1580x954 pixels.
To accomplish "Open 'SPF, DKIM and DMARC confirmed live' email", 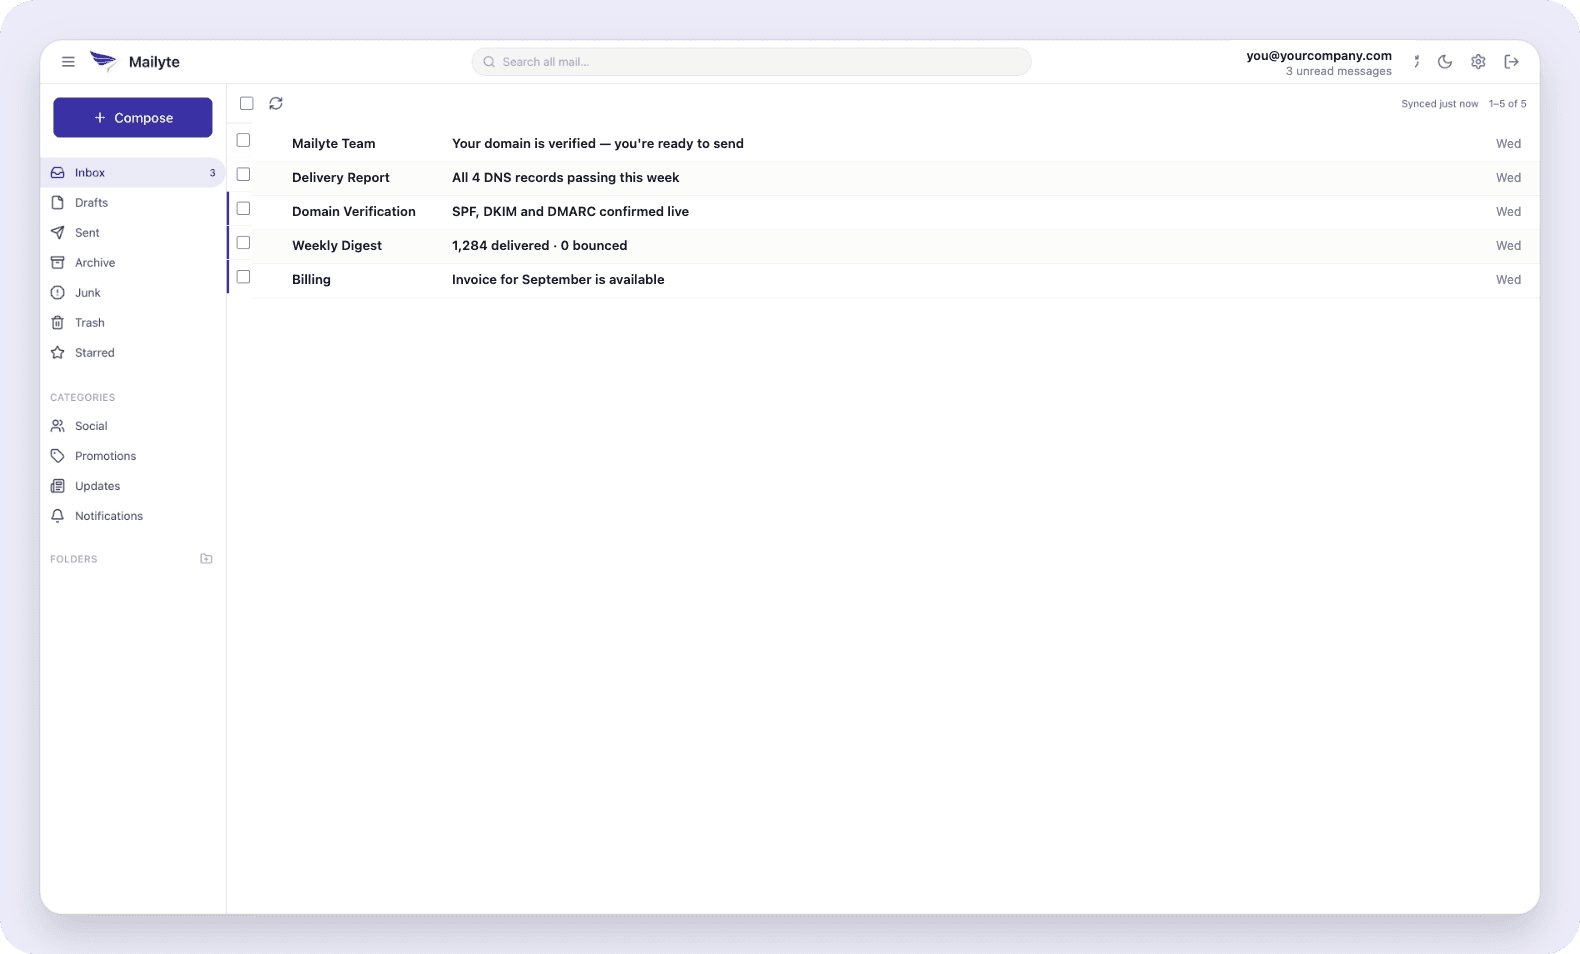I will [x=570, y=212].
